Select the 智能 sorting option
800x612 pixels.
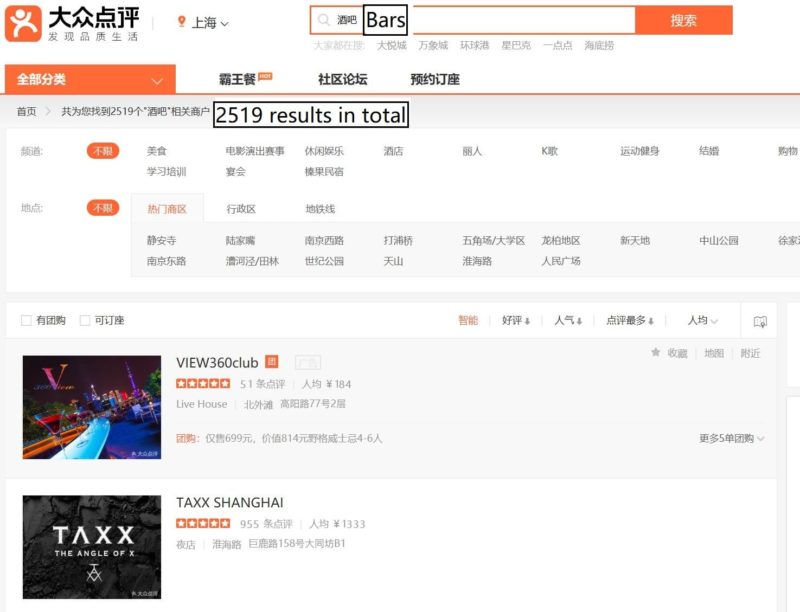(468, 320)
